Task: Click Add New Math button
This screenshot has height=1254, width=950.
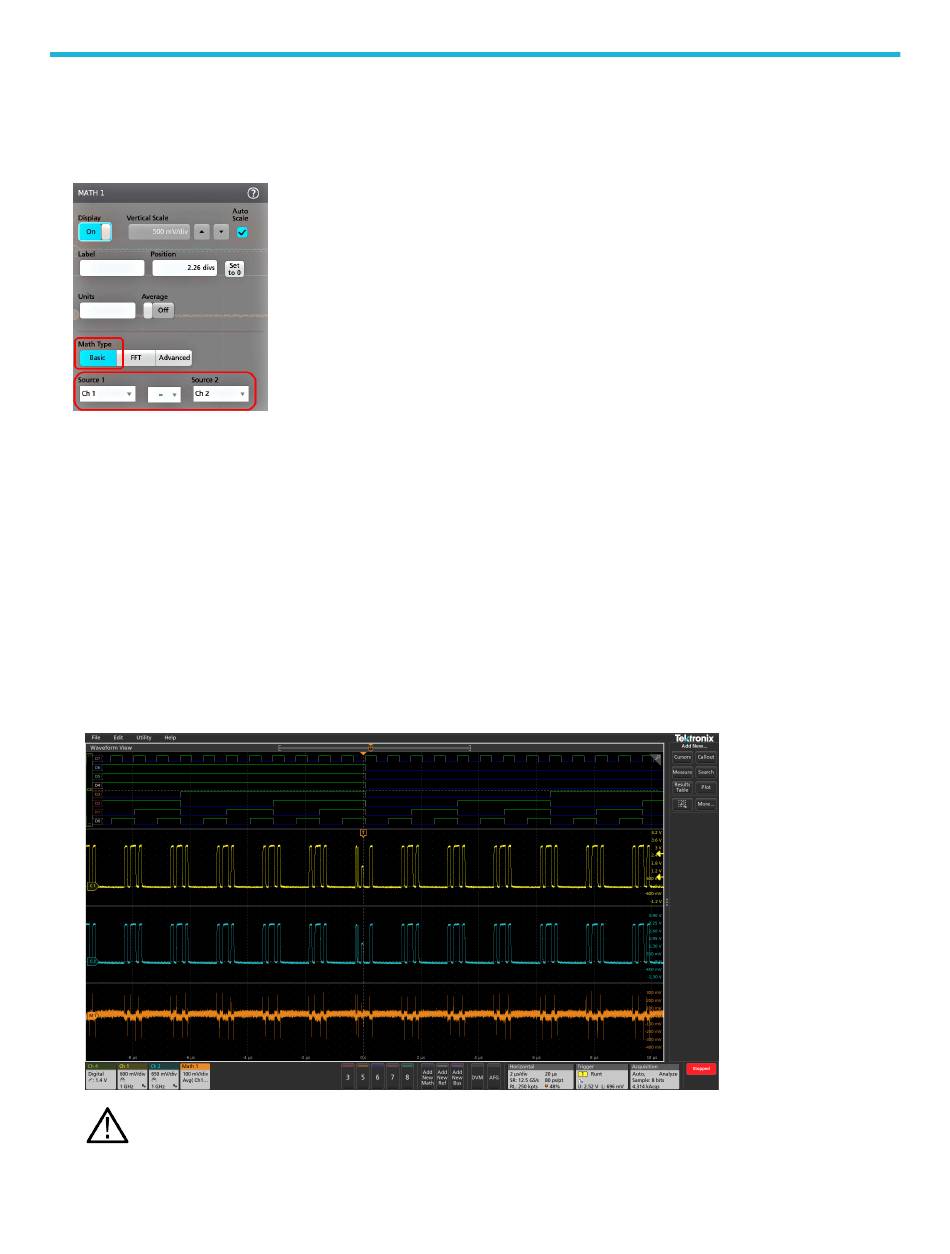Action: pyautogui.click(x=427, y=1076)
